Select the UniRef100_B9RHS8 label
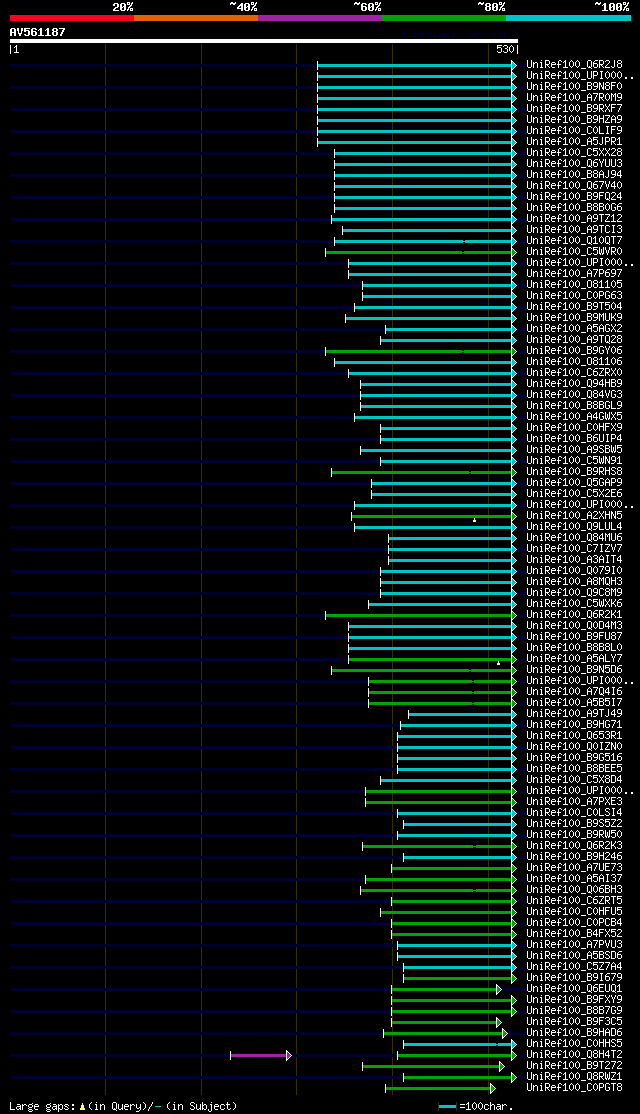The height and width of the screenshot is (1114, 640). pyautogui.click(x=574, y=472)
